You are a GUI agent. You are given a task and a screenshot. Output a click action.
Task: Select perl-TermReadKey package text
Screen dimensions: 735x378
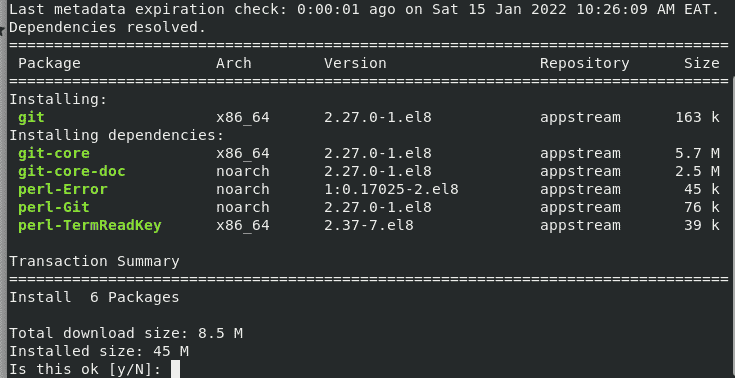(x=90, y=226)
